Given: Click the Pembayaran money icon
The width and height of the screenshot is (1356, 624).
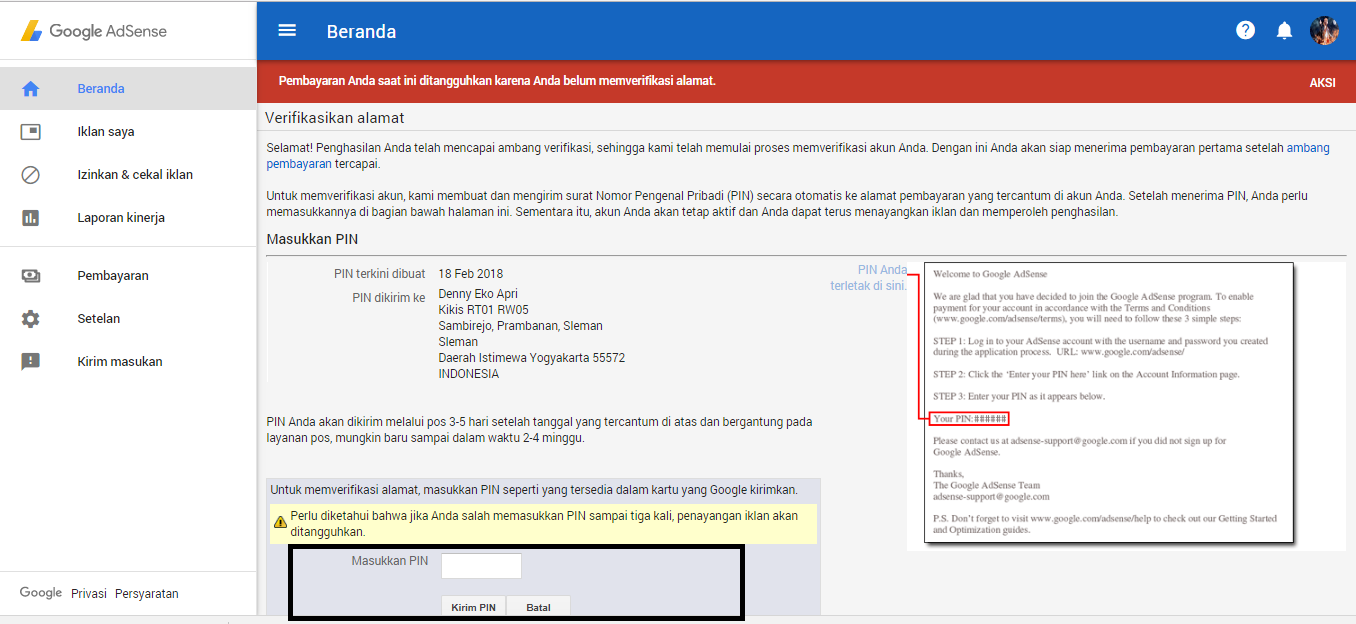Looking at the screenshot, I should point(30,275).
